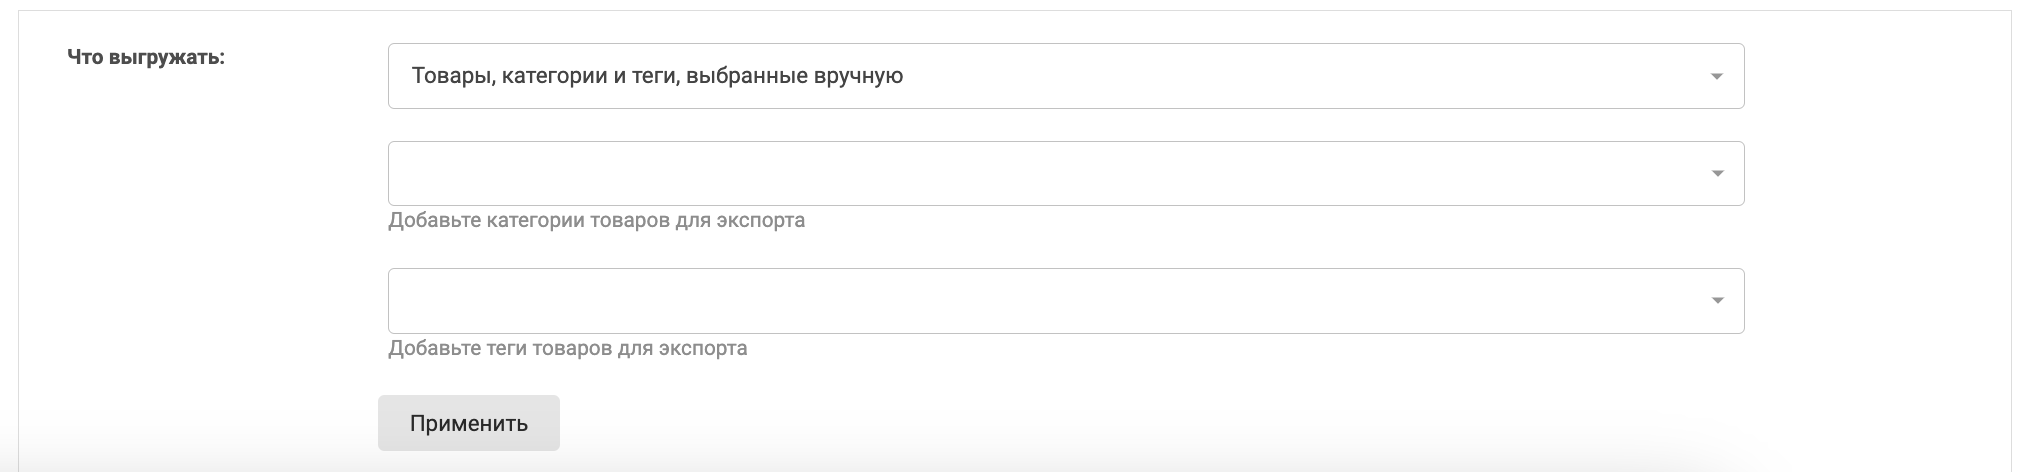This screenshot has height=472, width=2020.
Task: Expand the product categories selector arrow
Action: click(1717, 174)
